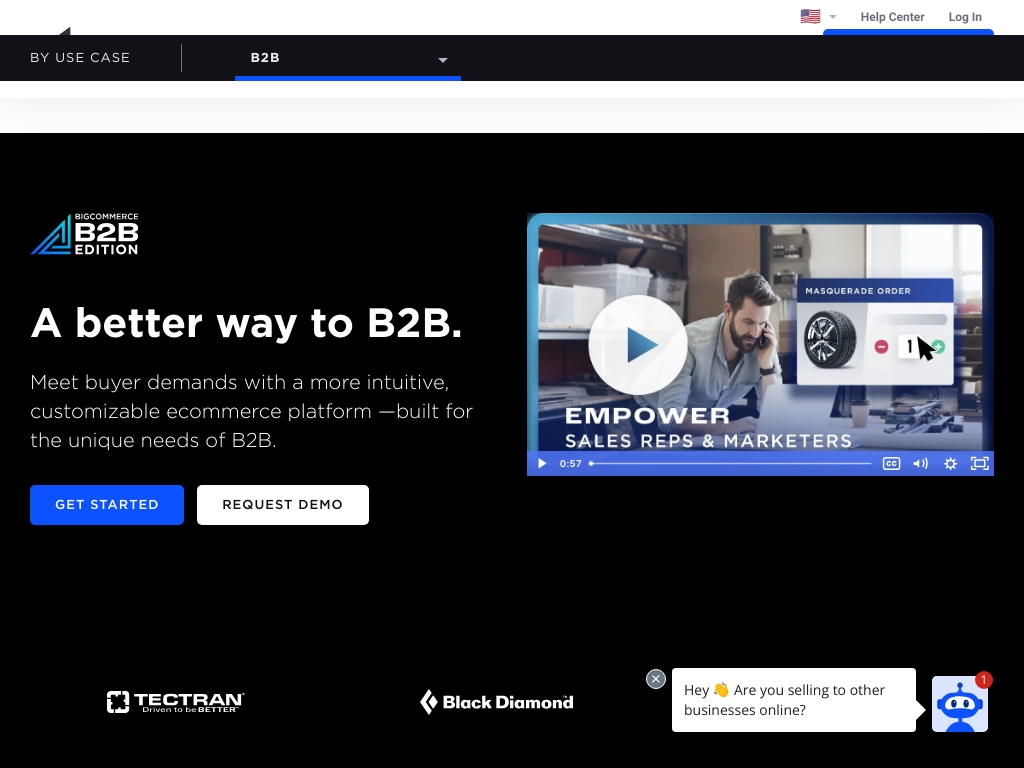The width and height of the screenshot is (1024, 768).
Task: Click the Log In link
Action: [x=965, y=17]
